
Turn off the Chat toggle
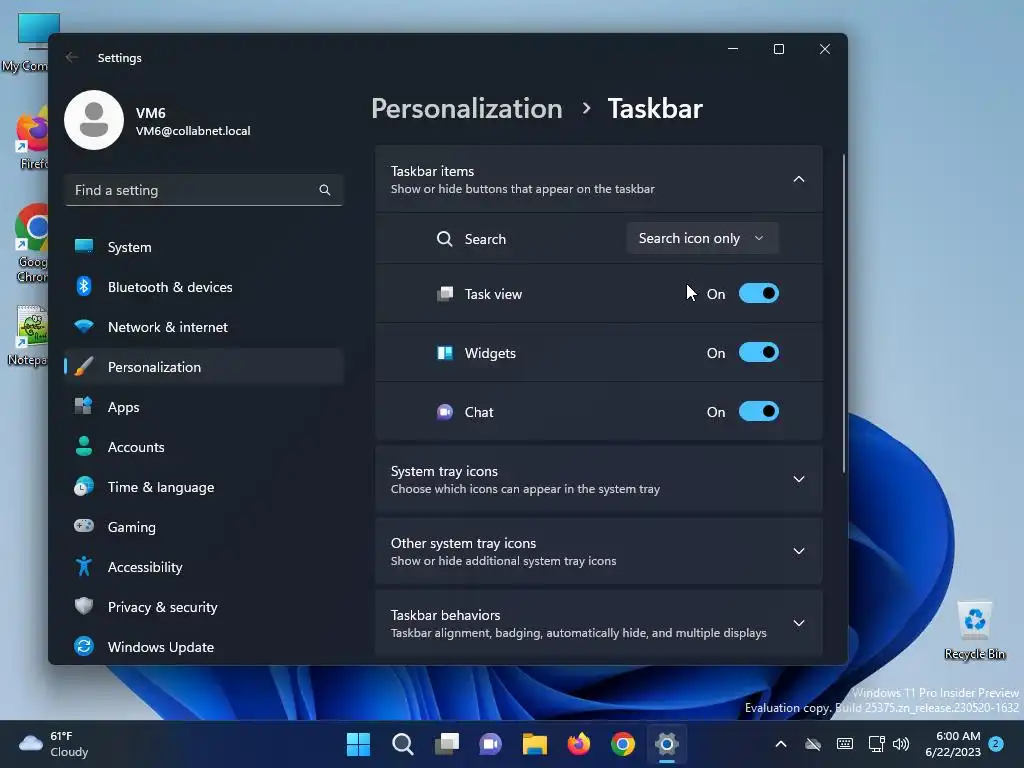click(759, 412)
